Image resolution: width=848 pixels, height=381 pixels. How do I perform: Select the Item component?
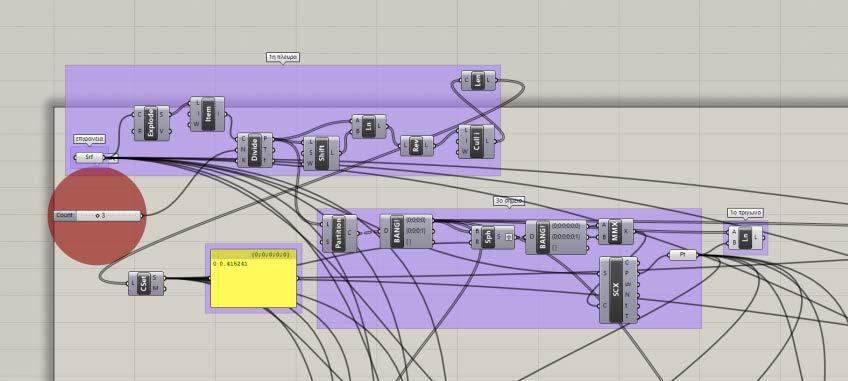(x=207, y=114)
